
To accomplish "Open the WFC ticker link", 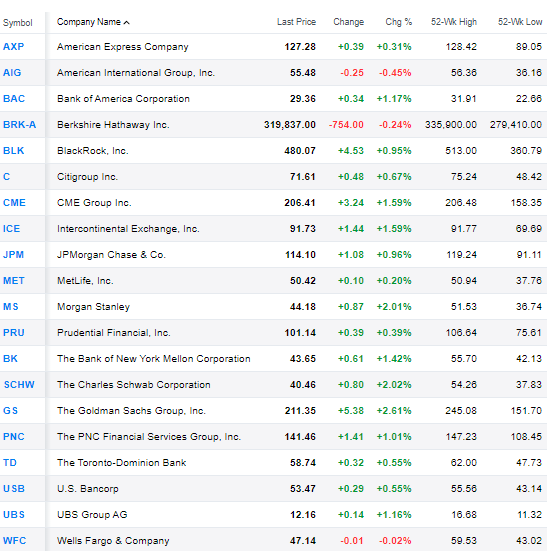I will pyautogui.click(x=14, y=540).
